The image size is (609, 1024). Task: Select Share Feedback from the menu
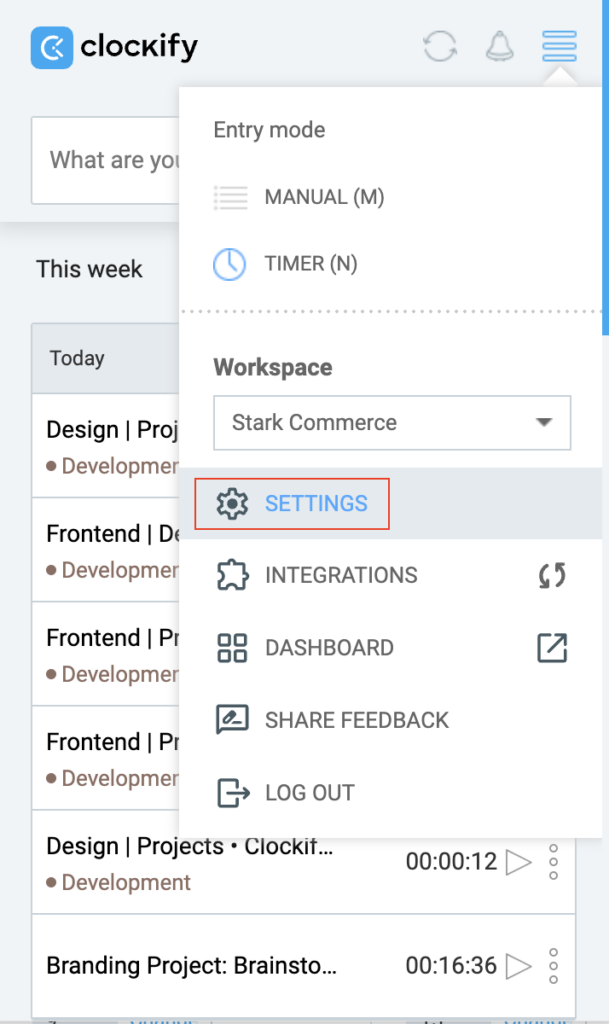[356, 720]
